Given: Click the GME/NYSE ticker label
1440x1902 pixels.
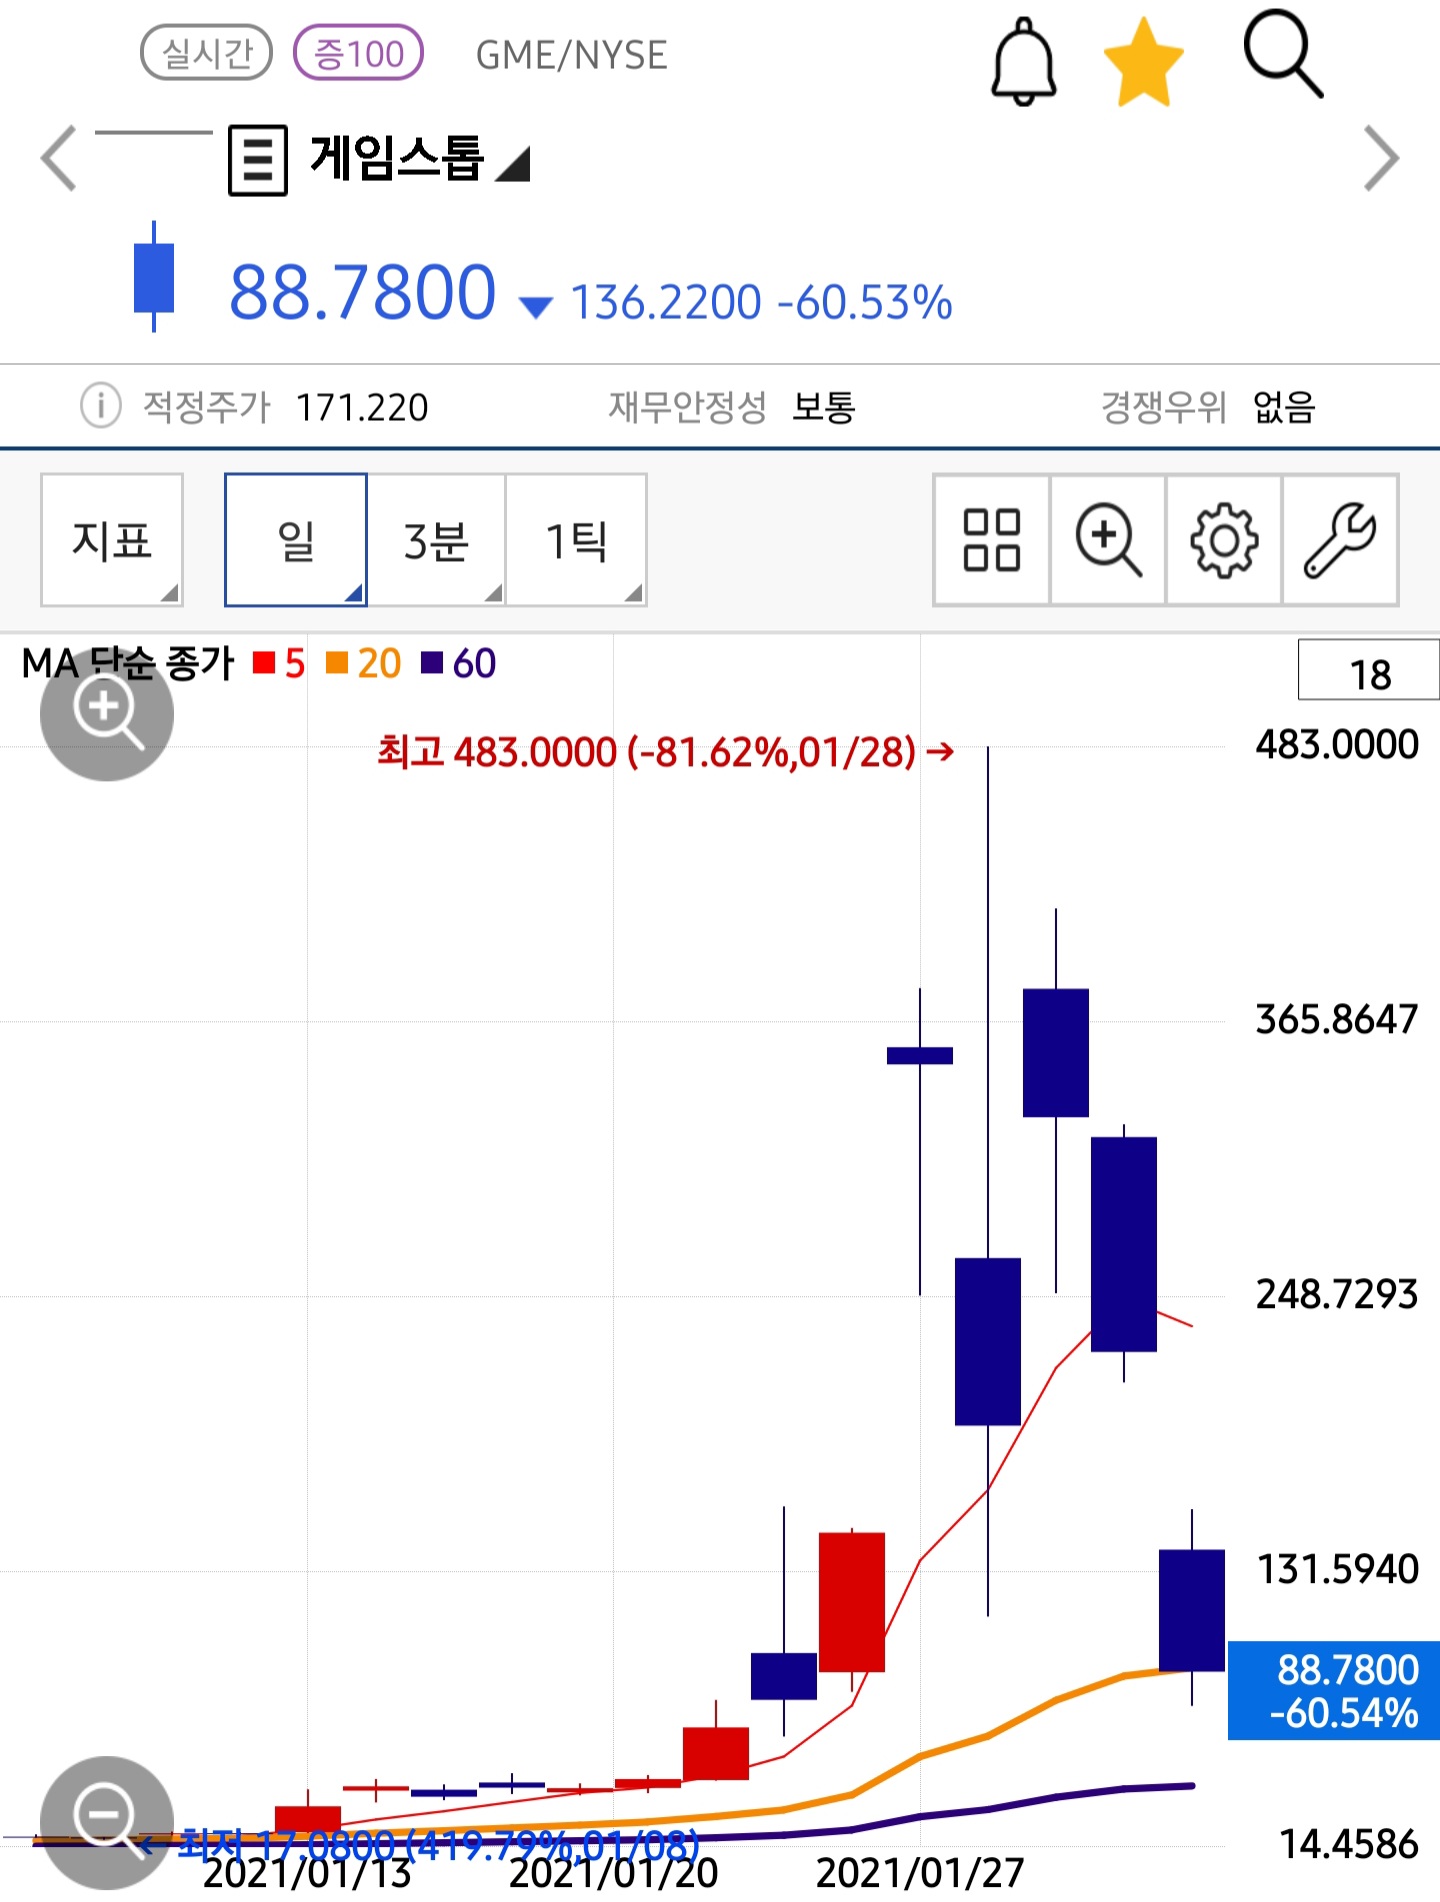Looking at the screenshot, I should (571, 56).
